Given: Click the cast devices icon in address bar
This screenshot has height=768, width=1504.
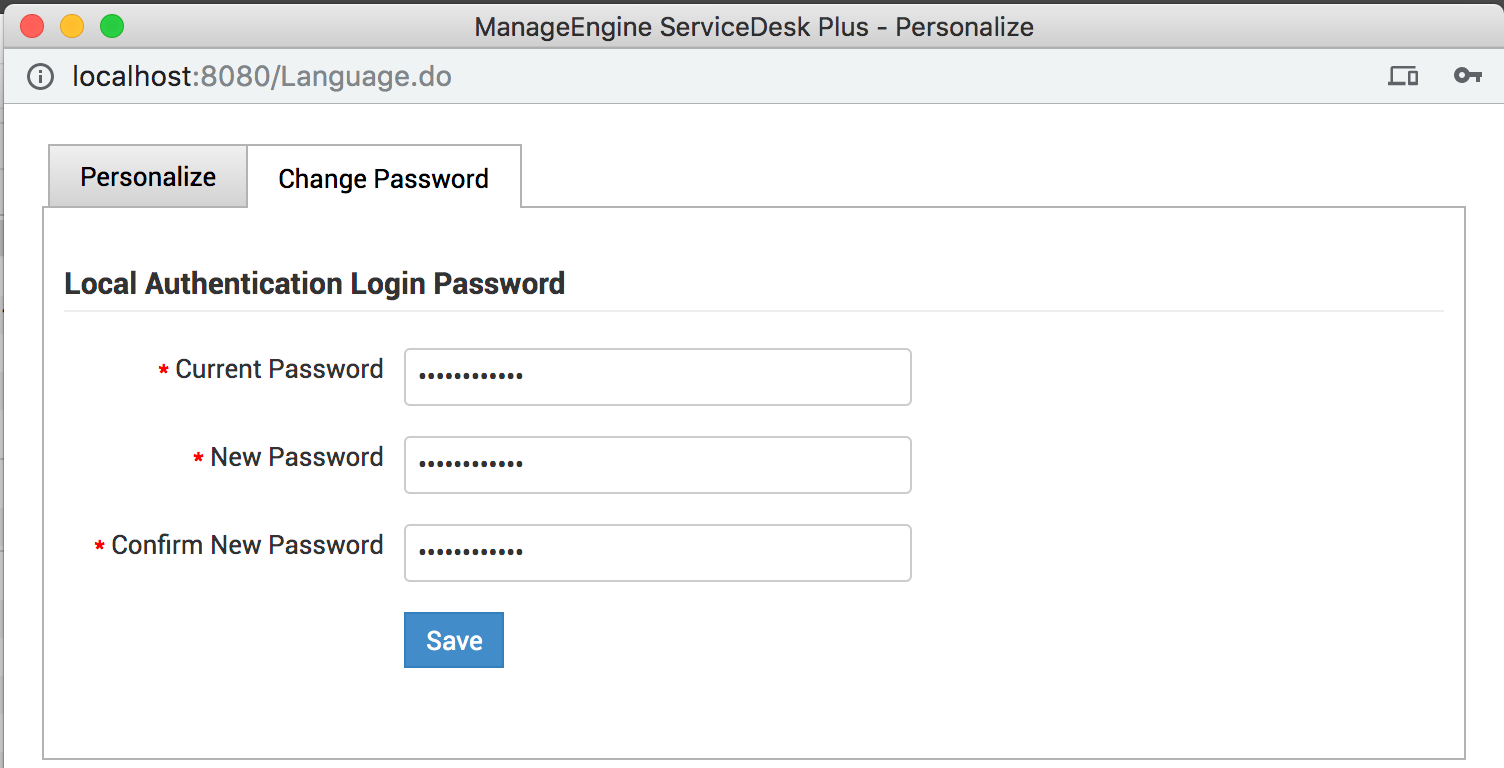Looking at the screenshot, I should click(x=1403, y=76).
